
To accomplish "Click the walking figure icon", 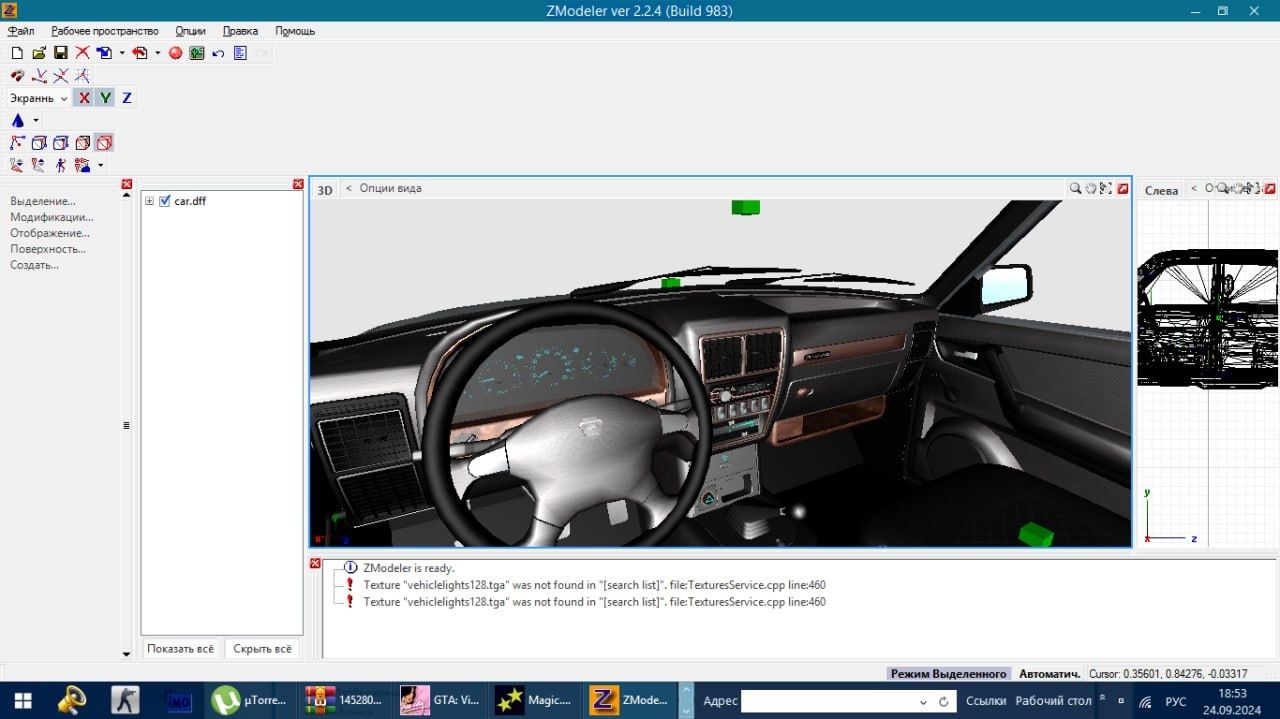I will [x=61, y=165].
